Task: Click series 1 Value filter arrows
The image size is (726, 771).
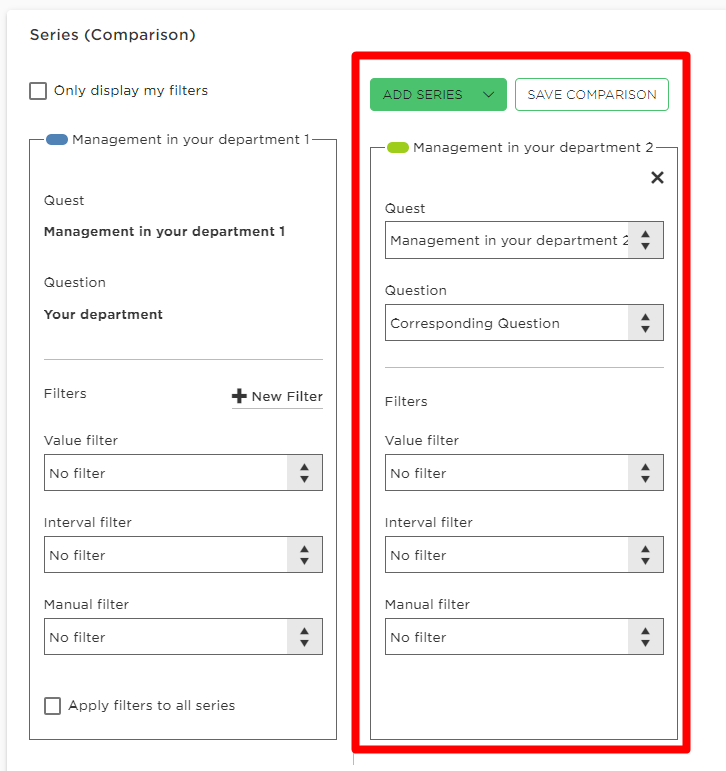Action: [304, 473]
